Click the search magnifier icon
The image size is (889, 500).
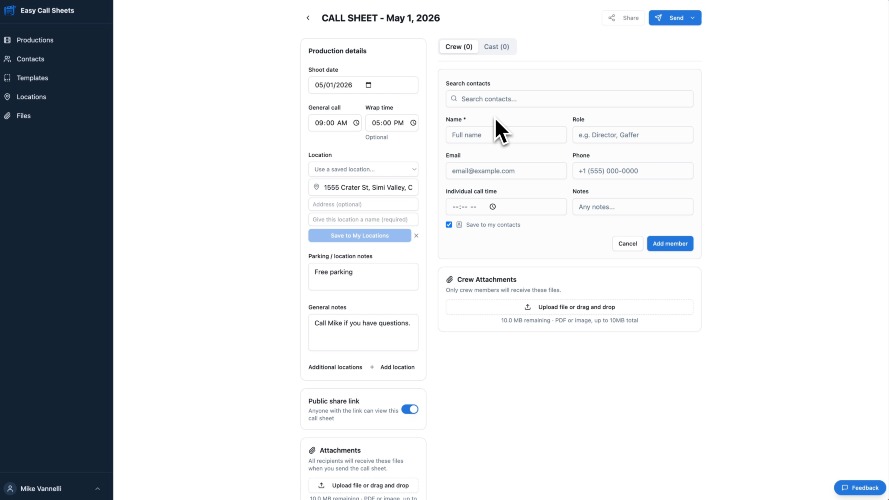tap(454, 99)
